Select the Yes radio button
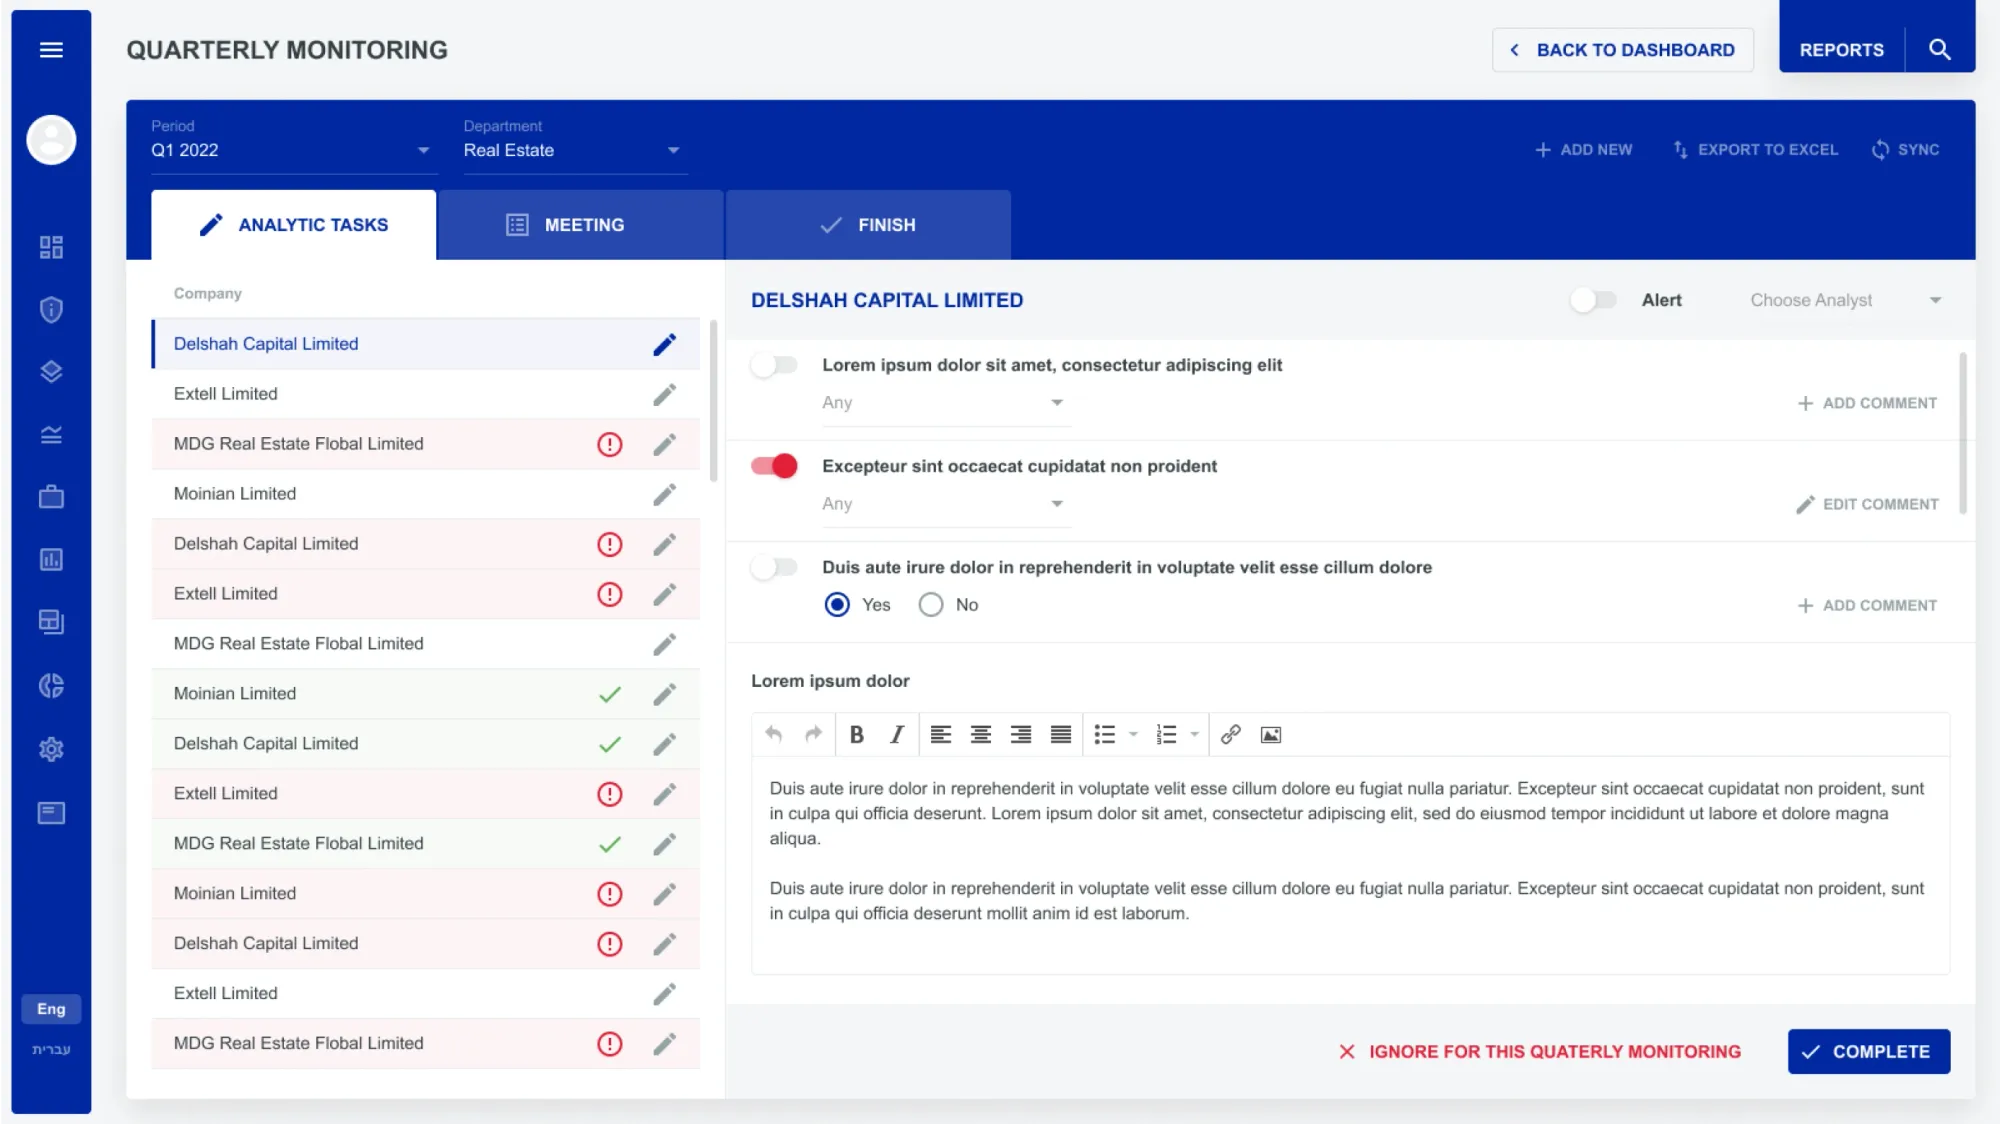Screen dimensions: 2000x1124 pos(838,605)
